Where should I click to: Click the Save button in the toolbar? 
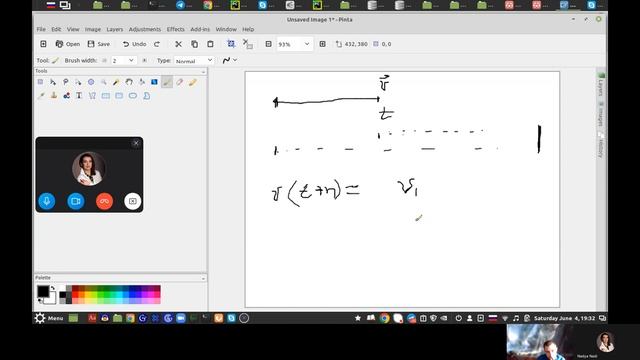click(x=99, y=44)
